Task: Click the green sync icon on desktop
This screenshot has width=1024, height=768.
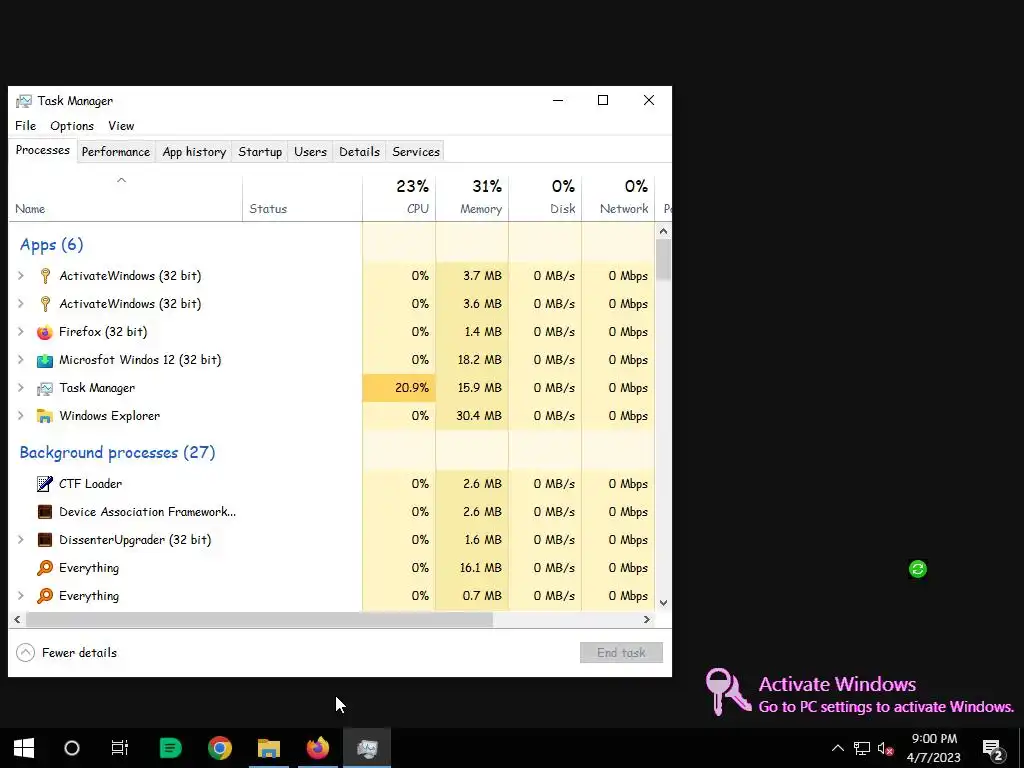Action: pos(918,569)
